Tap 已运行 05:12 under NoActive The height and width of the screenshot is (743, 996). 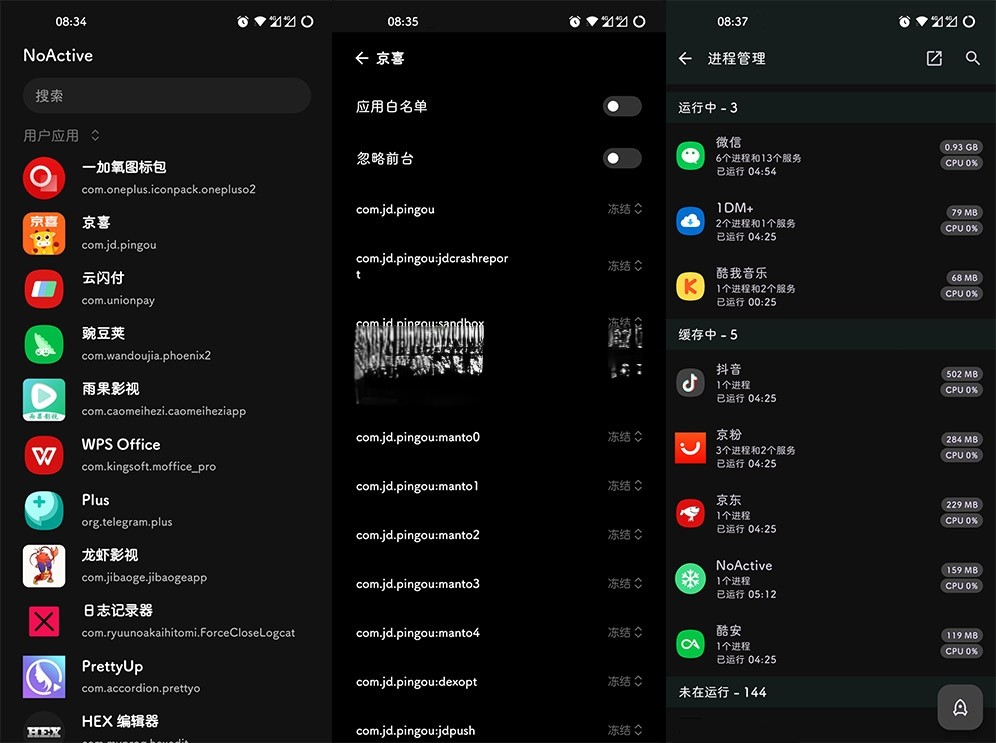[746, 594]
